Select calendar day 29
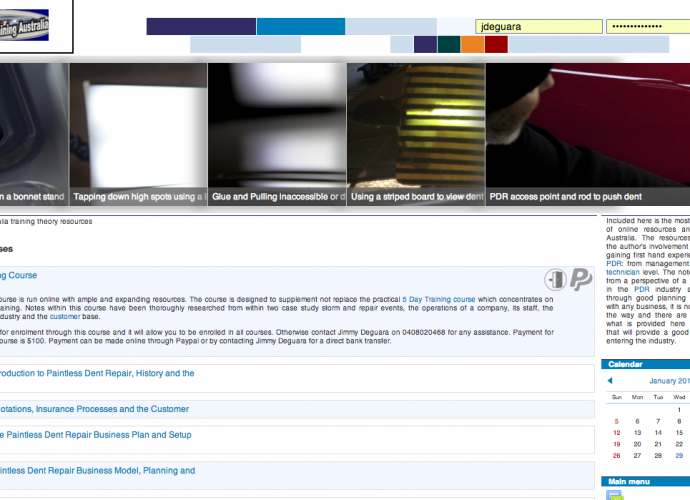Viewport: 690px width, 500px height. pyautogui.click(x=679, y=456)
